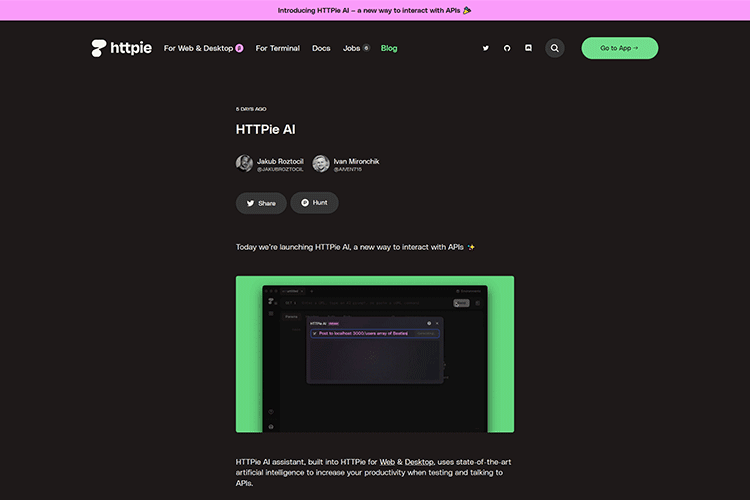Open Jakub Roztocil author link
Screen dimensions: 750x500
(280, 161)
